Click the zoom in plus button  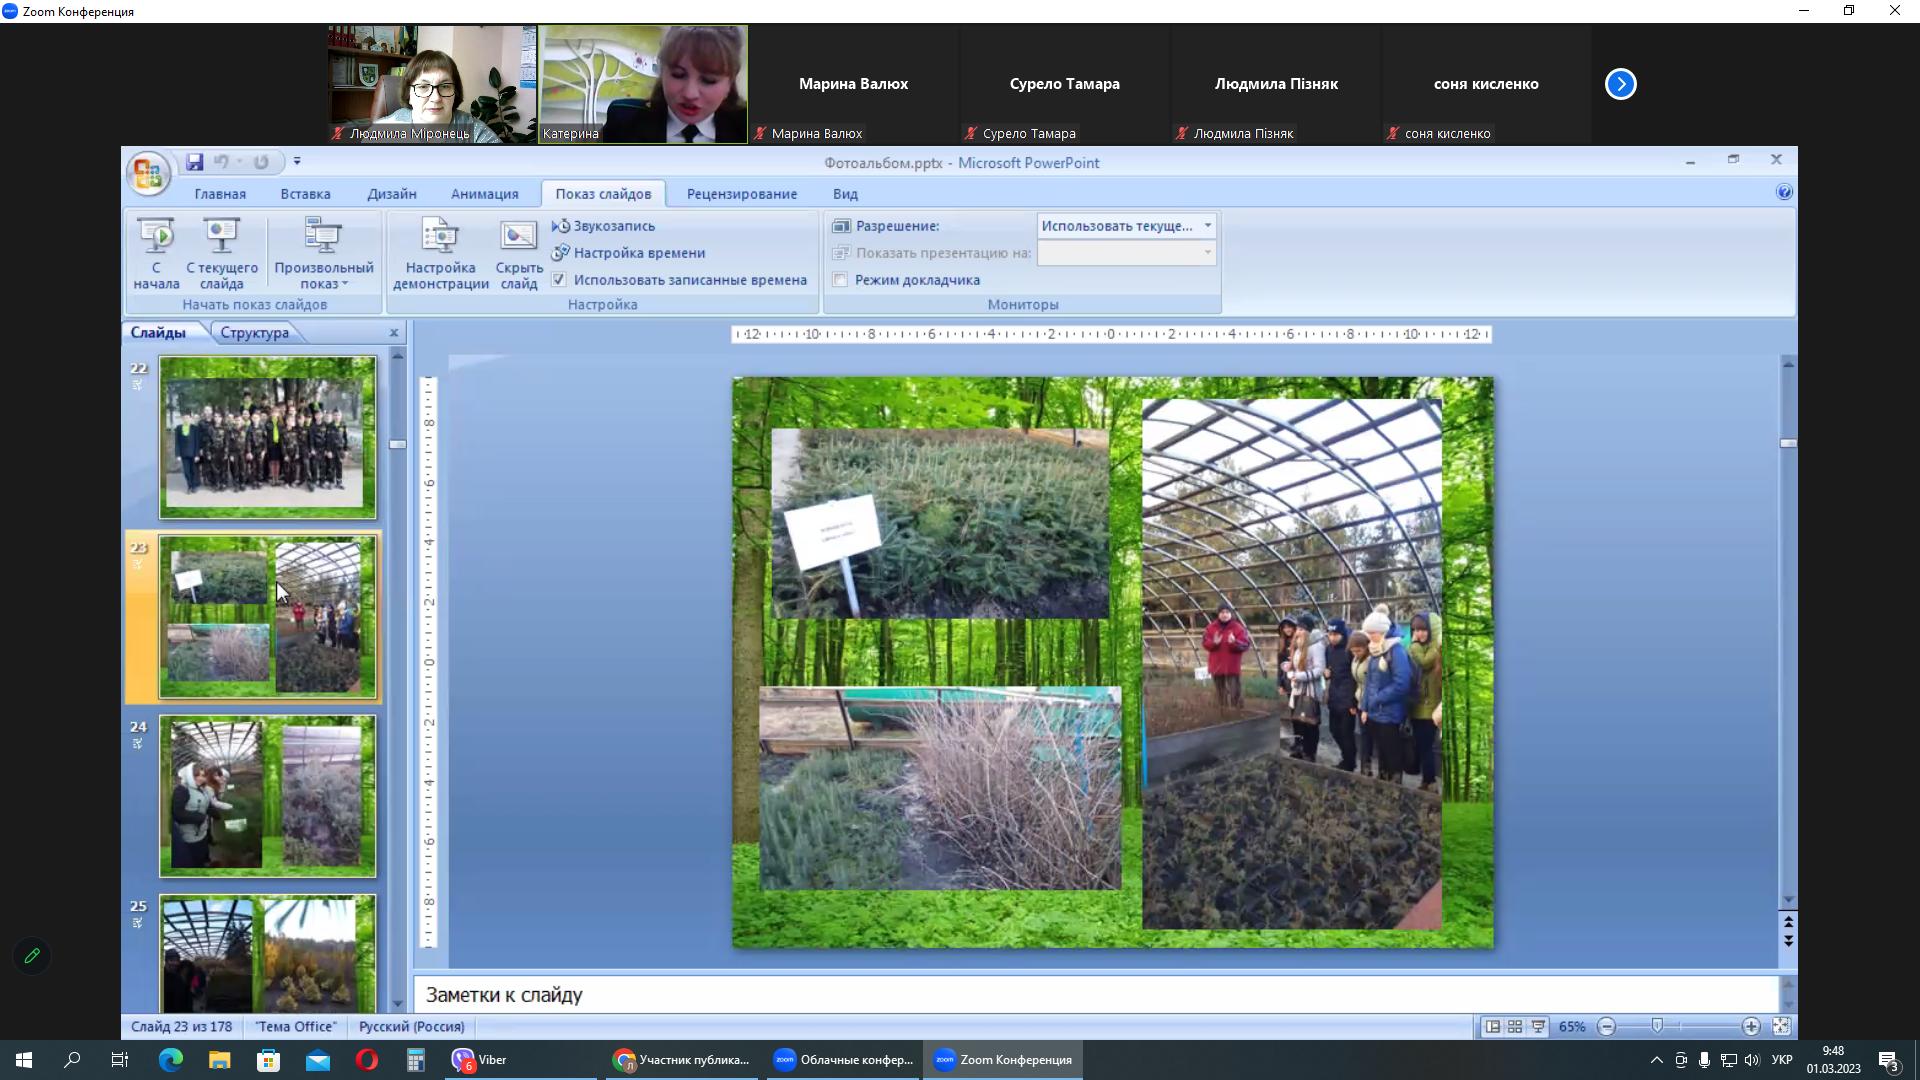click(1751, 1027)
